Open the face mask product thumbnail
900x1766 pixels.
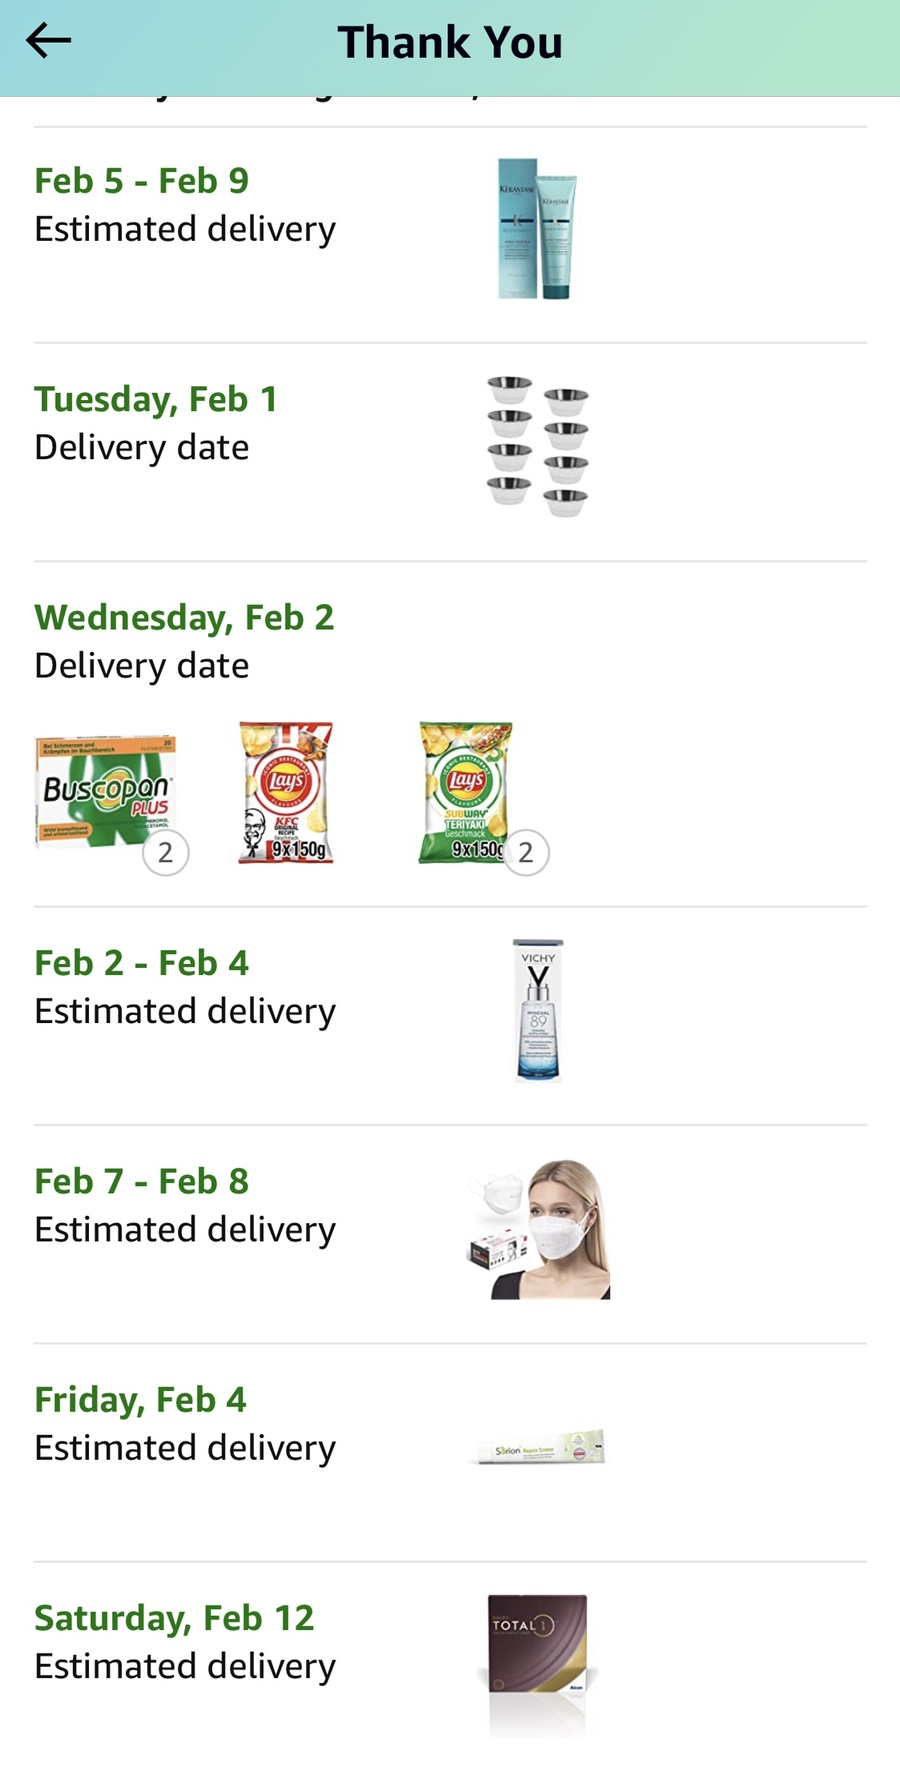(x=538, y=1229)
